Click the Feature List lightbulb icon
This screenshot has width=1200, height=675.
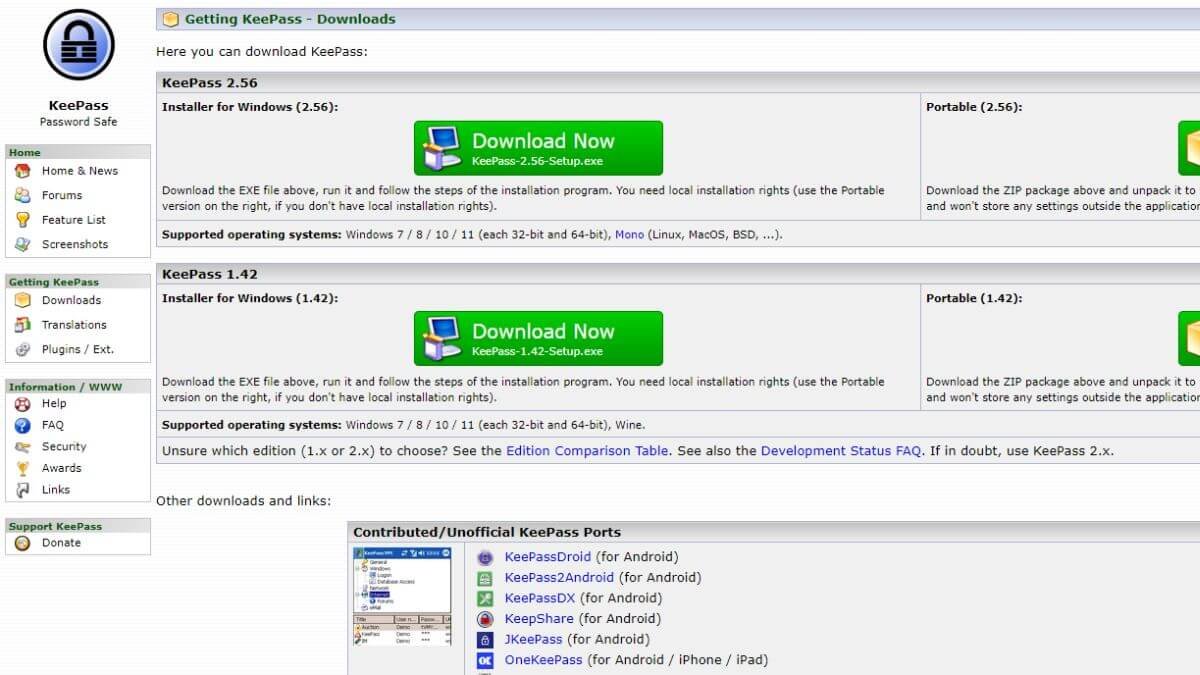coord(22,220)
